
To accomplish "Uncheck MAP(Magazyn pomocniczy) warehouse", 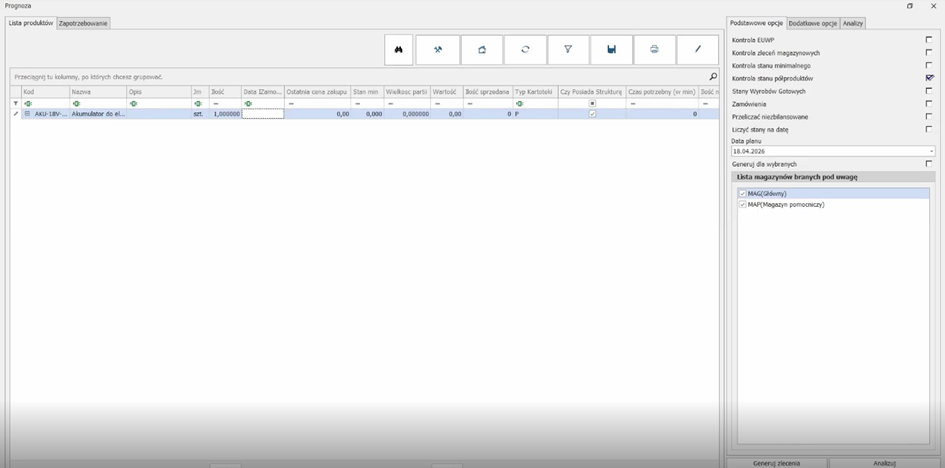I will pos(742,204).
